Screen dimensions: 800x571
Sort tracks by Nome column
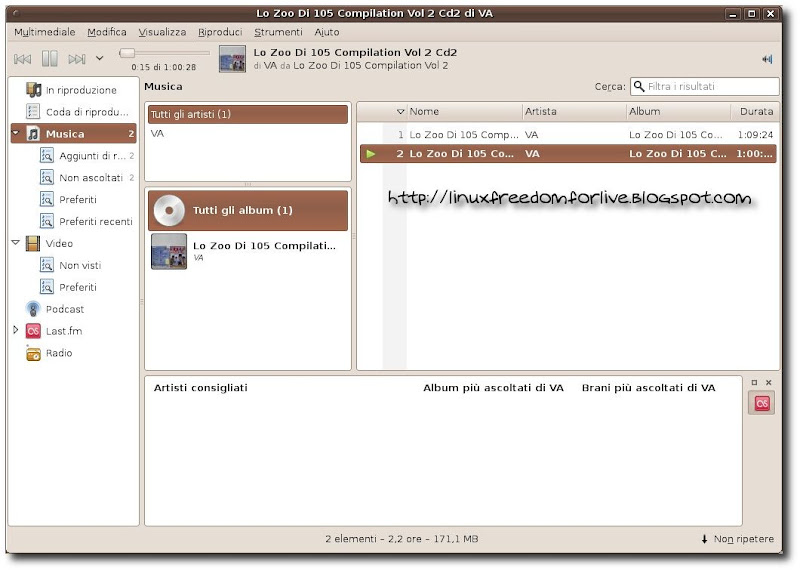tap(464, 112)
